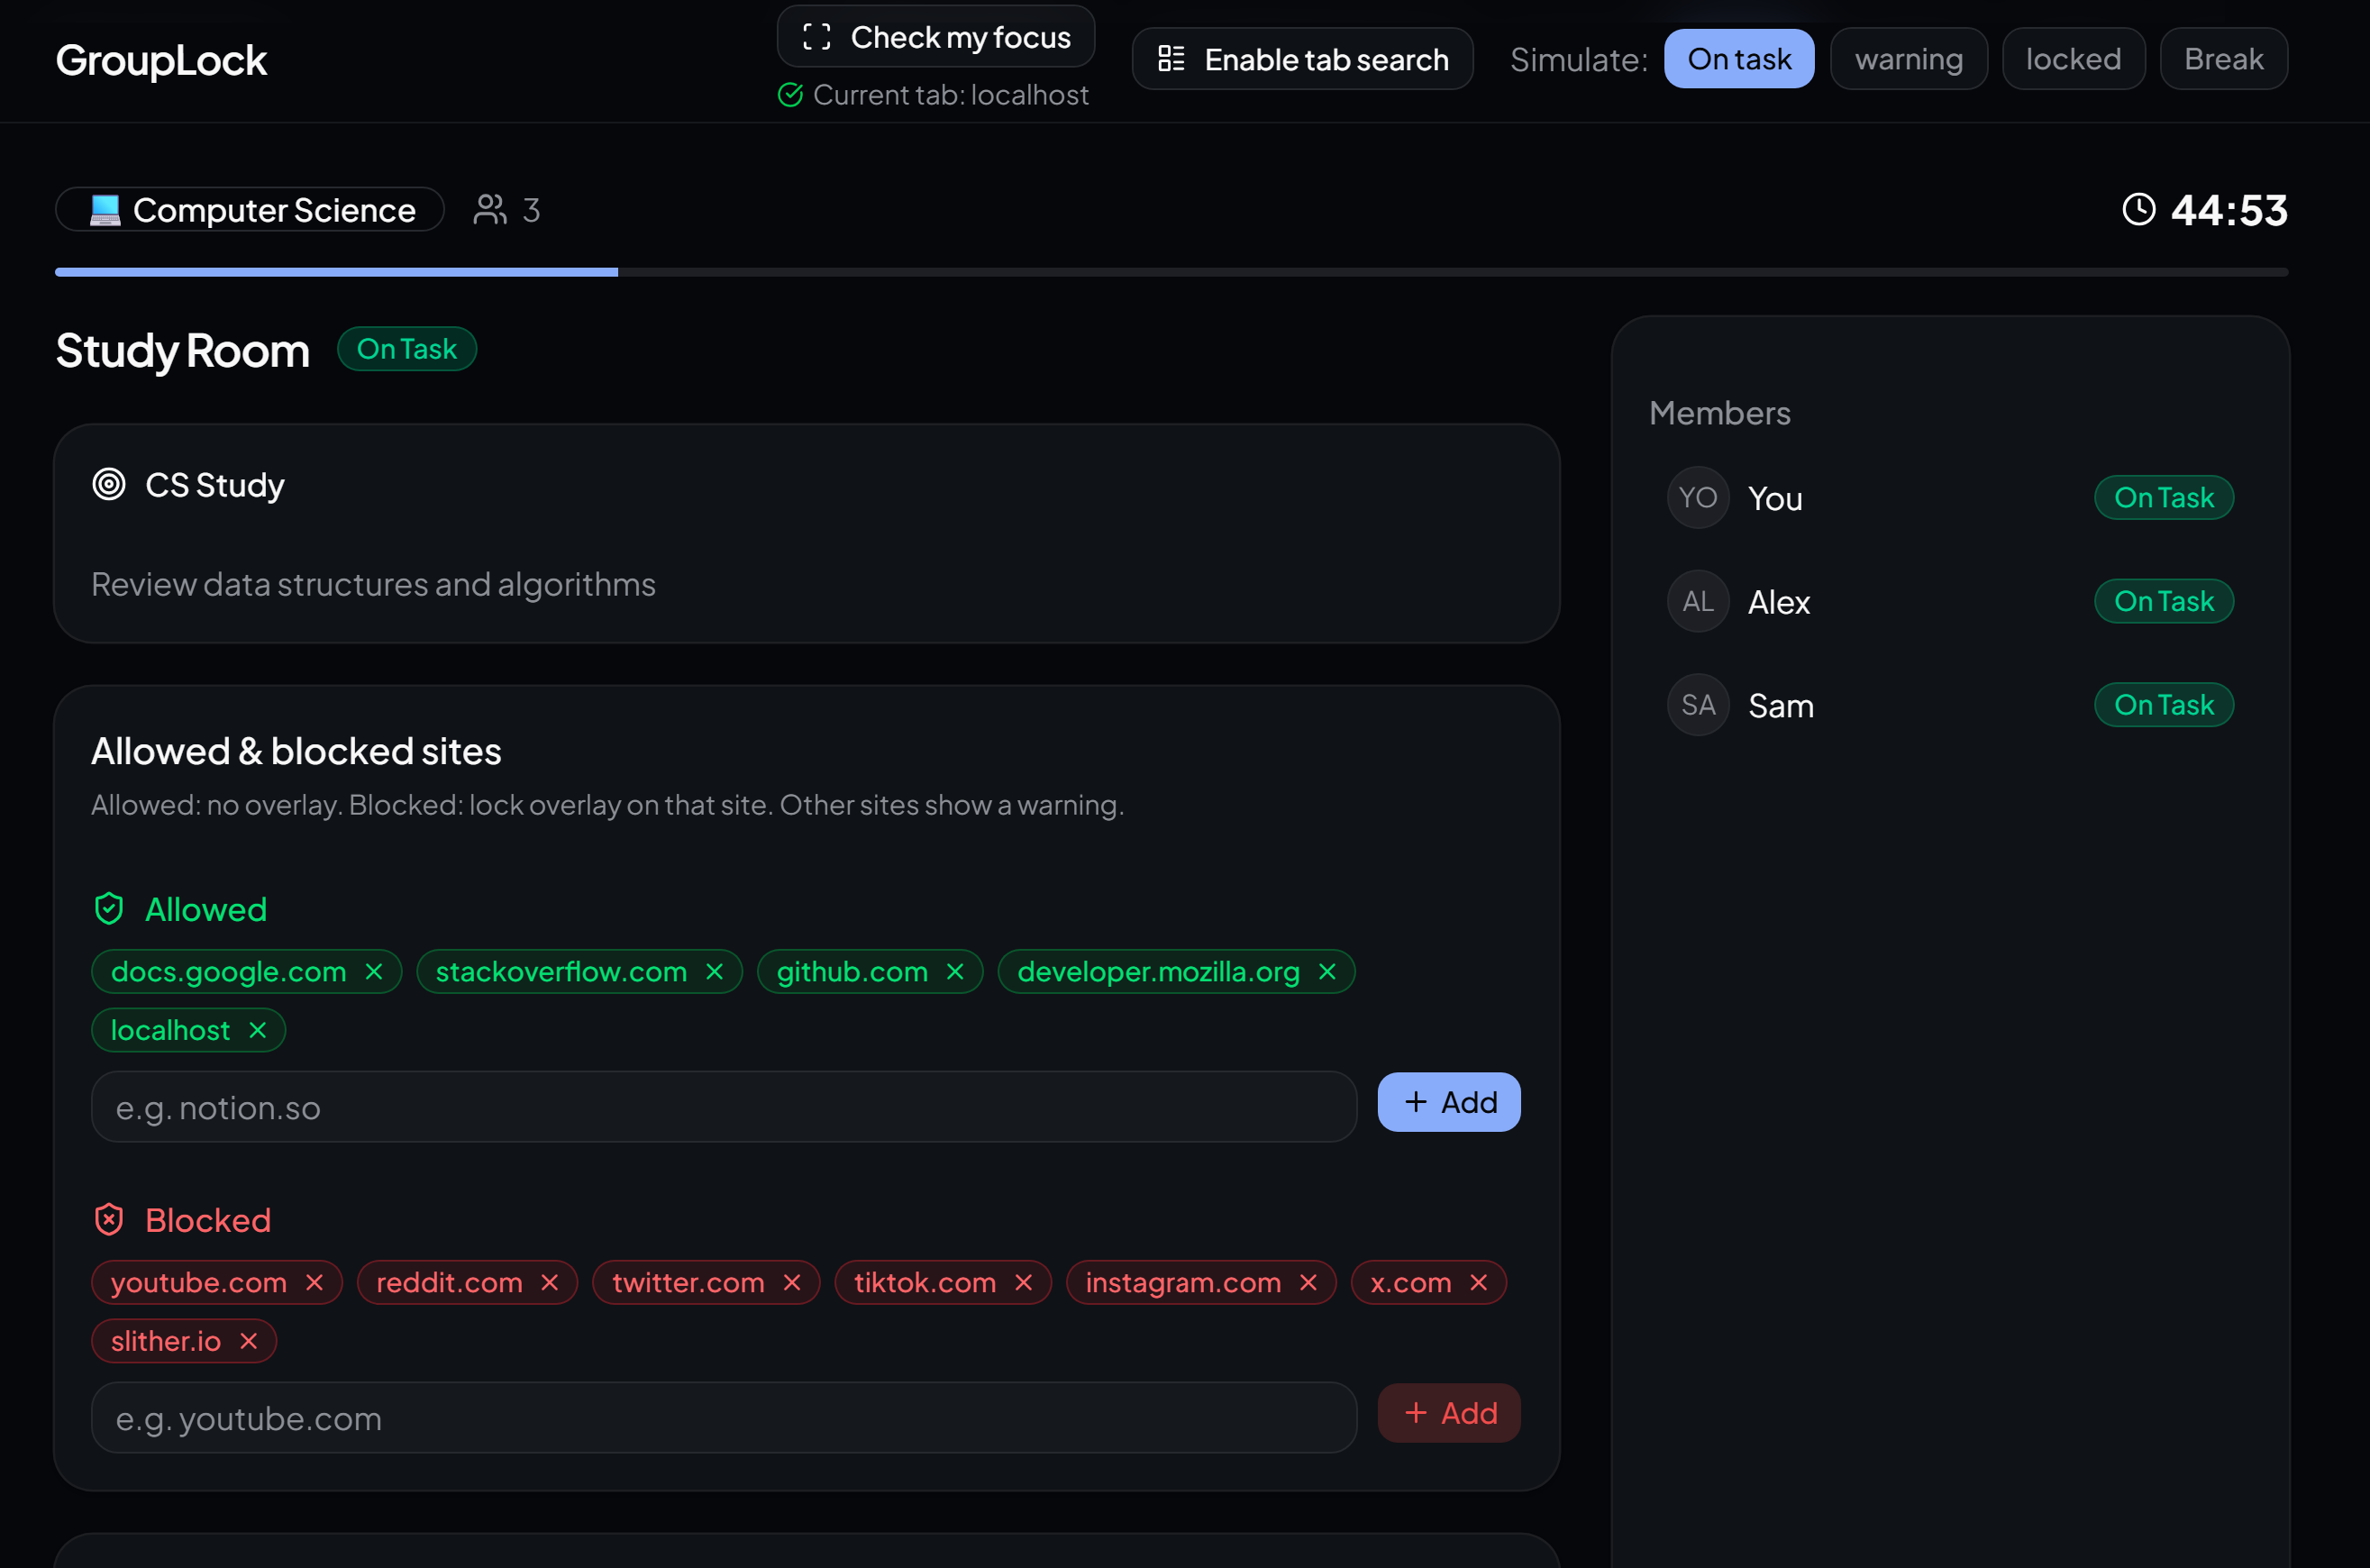The image size is (2370, 1568).
Task: Add site to allowed list
Action: click(1448, 1102)
